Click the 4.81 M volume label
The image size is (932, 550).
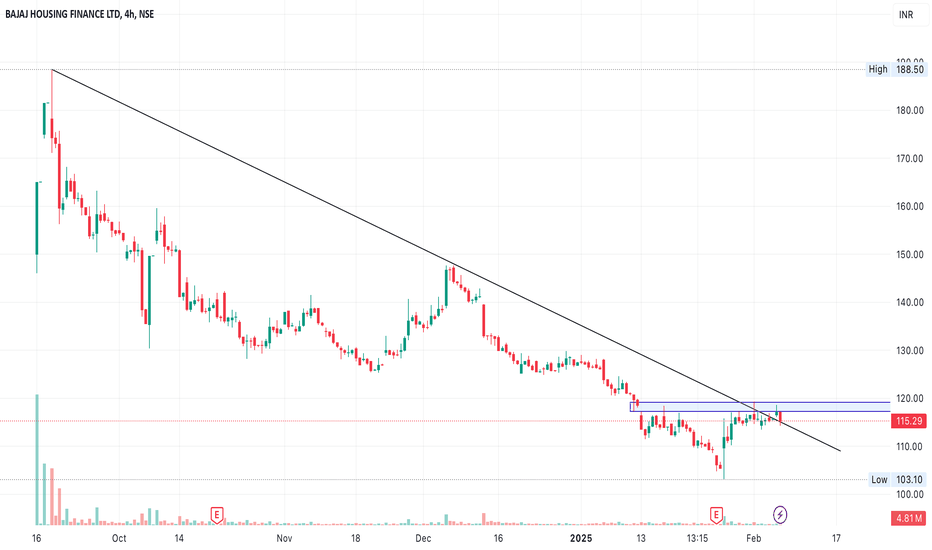click(909, 518)
